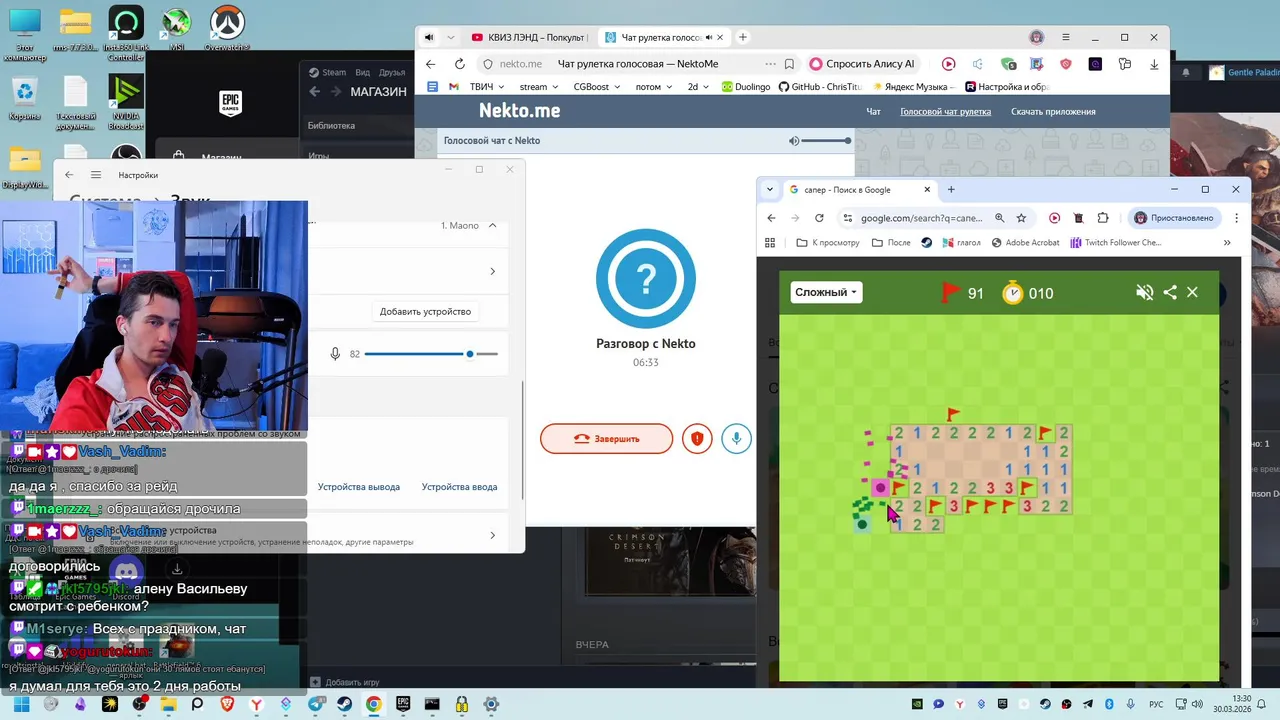Report the interlocutor with red shield button
Viewport: 1280px width, 720px height.
coord(697,438)
